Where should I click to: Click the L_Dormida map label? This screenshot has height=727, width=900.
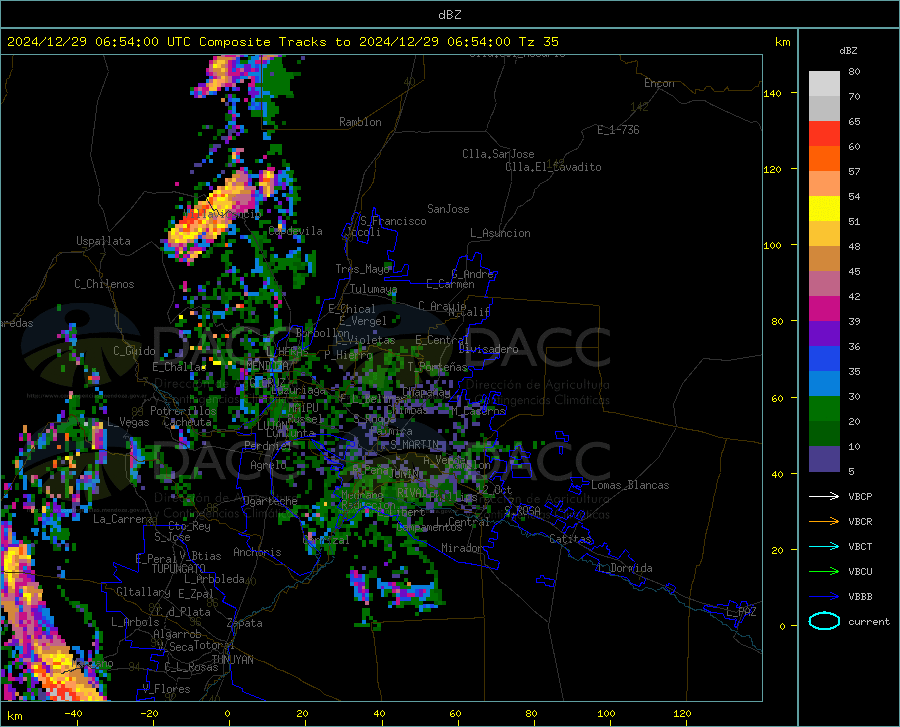624,568
